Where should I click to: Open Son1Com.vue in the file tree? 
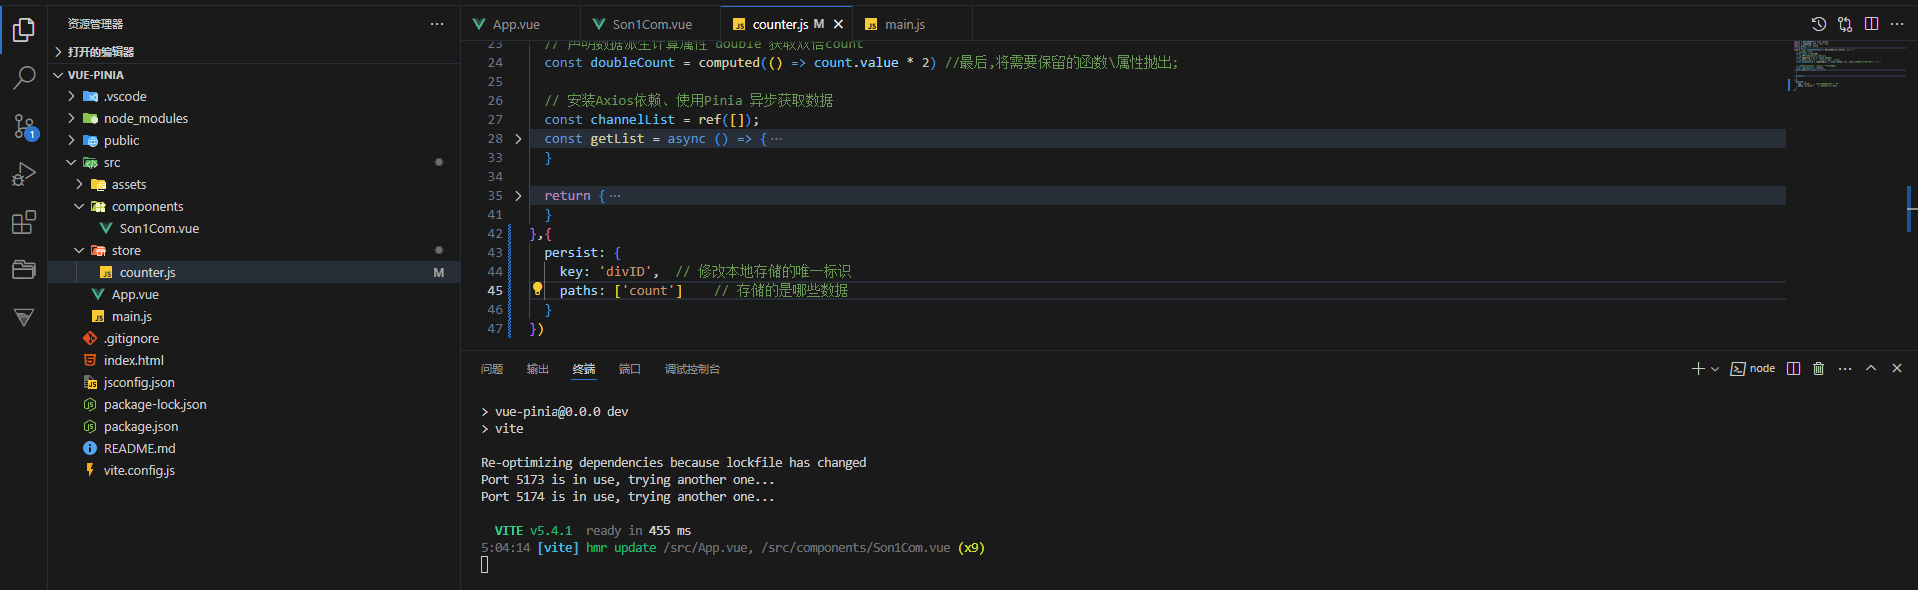coord(254,229)
